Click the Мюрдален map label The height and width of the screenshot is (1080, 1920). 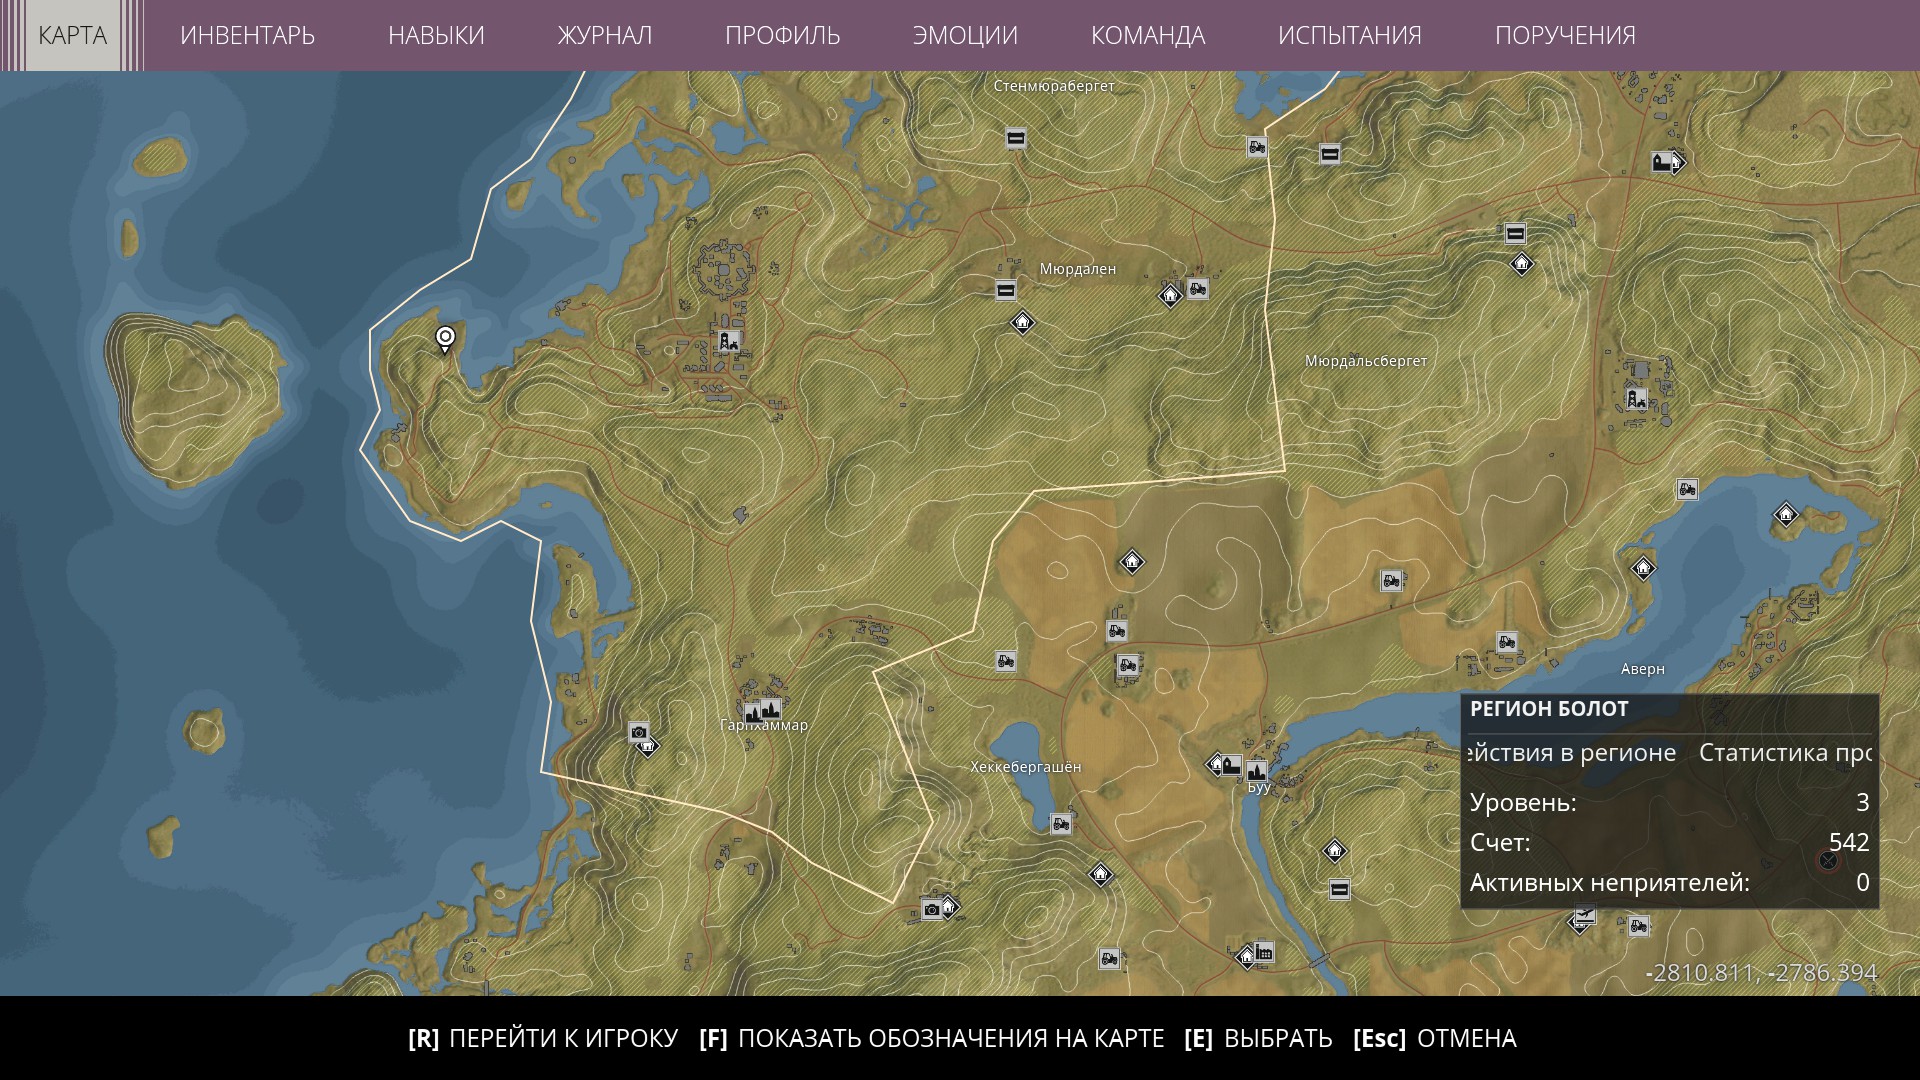[x=1077, y=269]
